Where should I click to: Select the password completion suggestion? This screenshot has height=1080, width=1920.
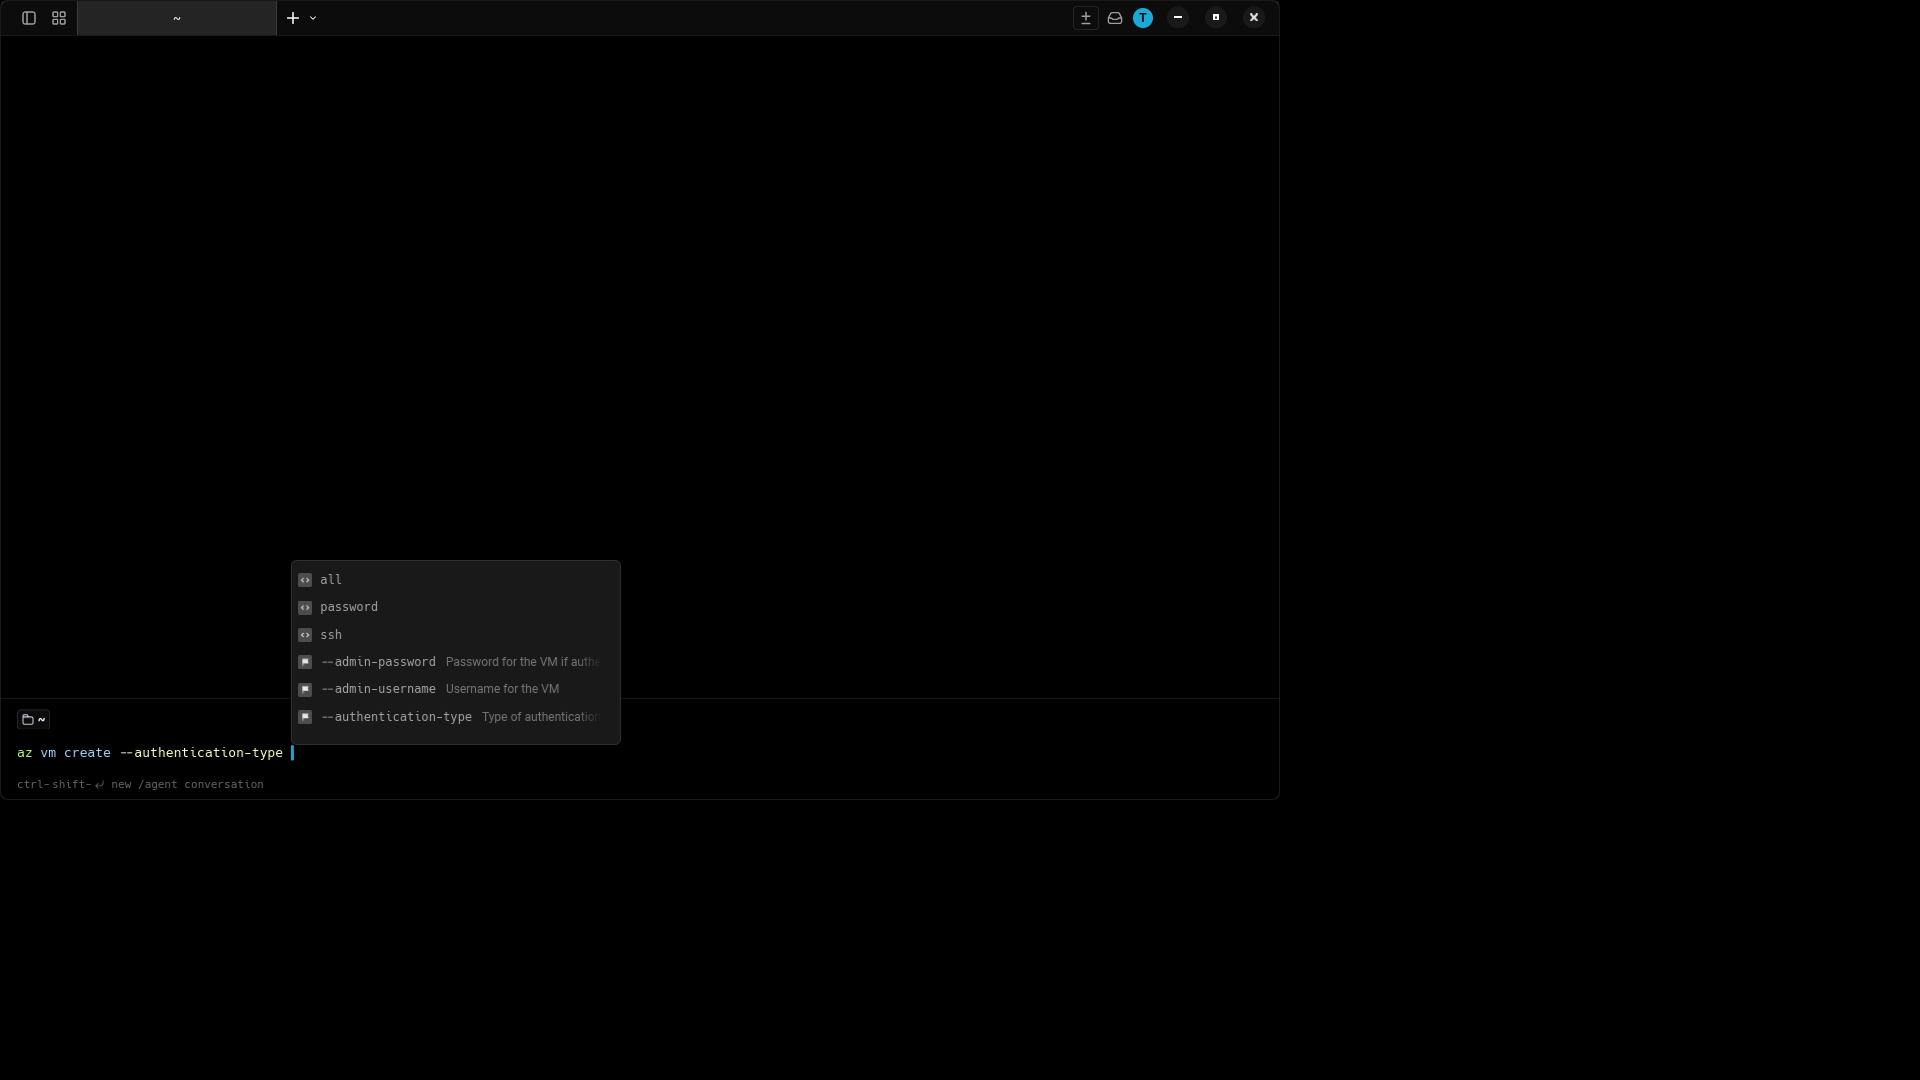pyautogui.click(x=456, y=607)
